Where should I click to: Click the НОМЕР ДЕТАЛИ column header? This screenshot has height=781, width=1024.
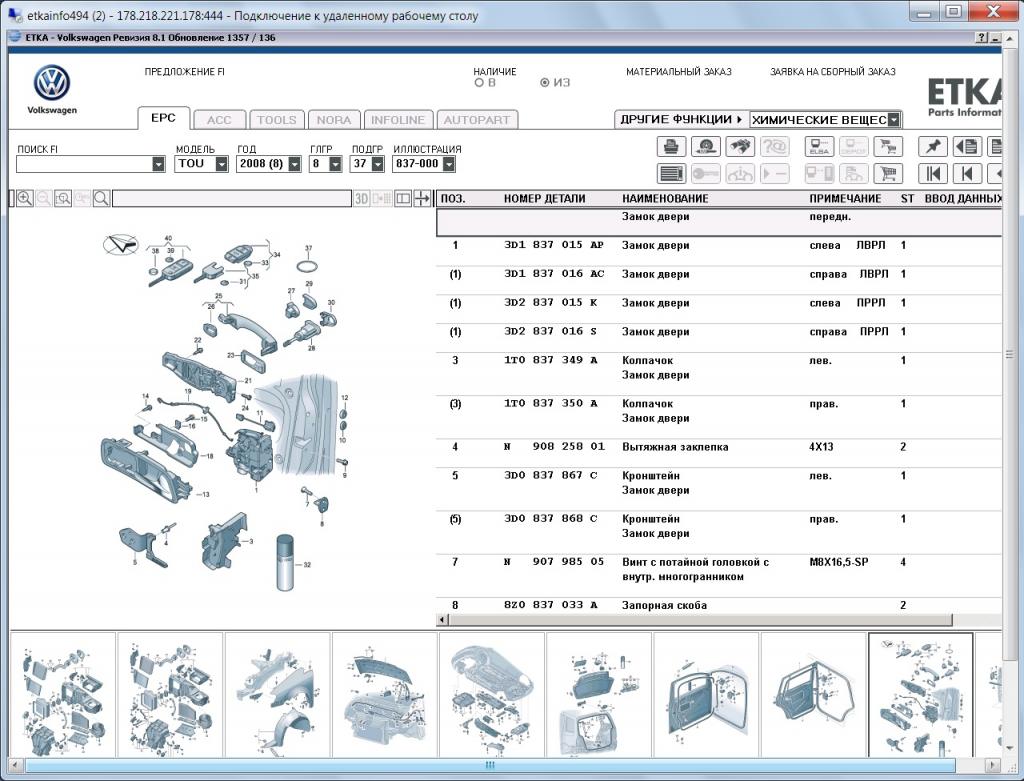(545, 199)
